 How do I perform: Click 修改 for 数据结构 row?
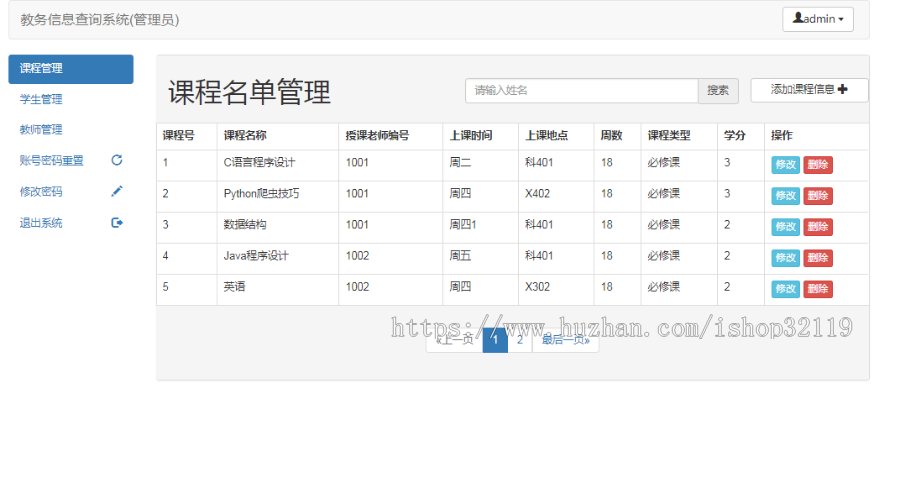tap(785, 227)
